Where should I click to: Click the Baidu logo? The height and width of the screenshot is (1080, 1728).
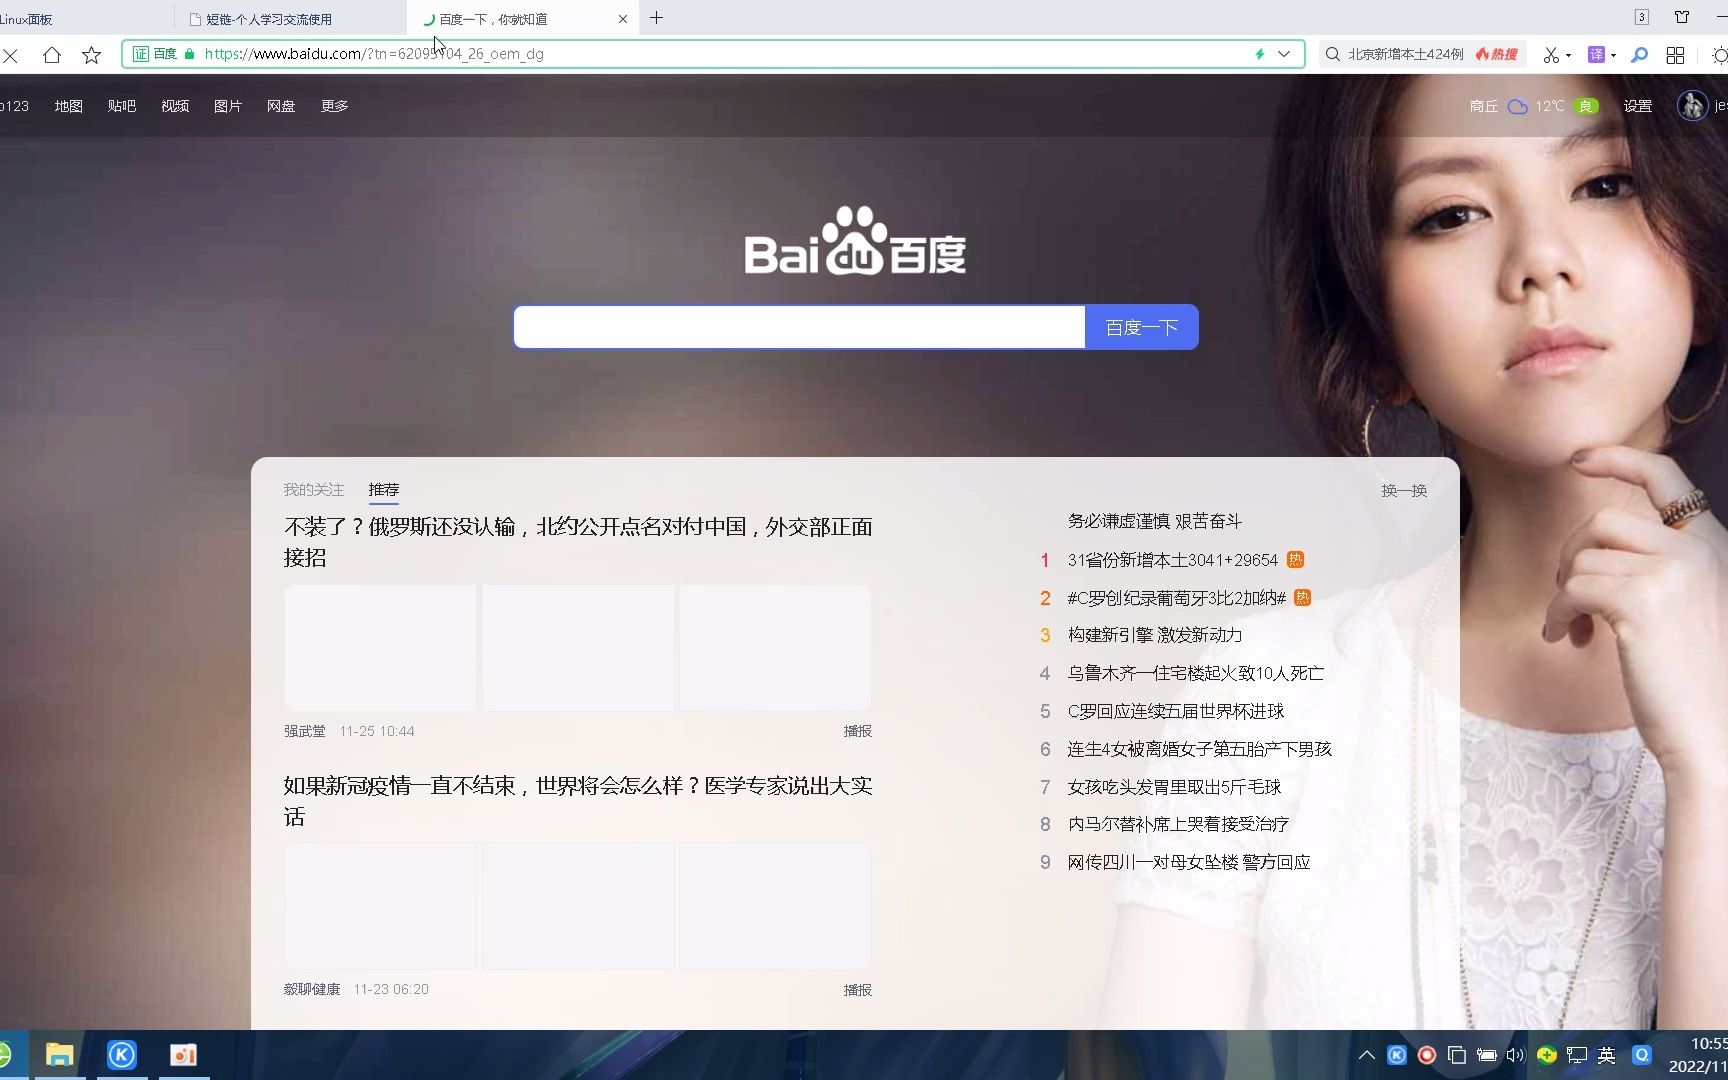(x=855, y=241)
